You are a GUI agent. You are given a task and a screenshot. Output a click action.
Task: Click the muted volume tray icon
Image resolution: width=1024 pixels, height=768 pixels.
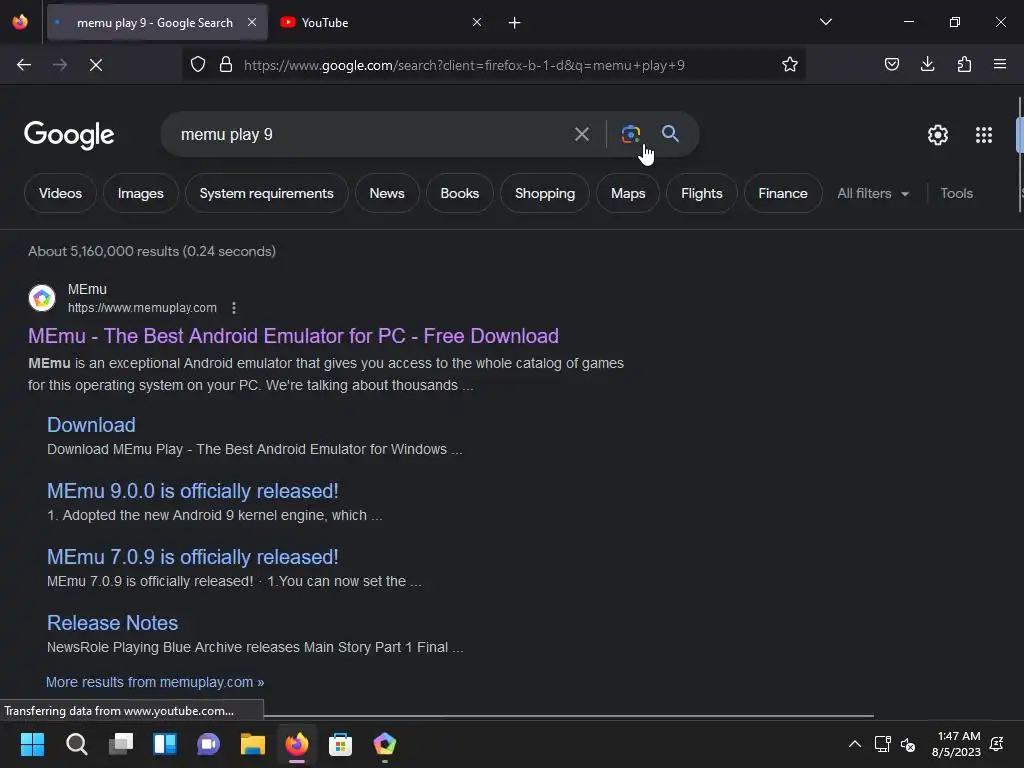click(908, 744)
